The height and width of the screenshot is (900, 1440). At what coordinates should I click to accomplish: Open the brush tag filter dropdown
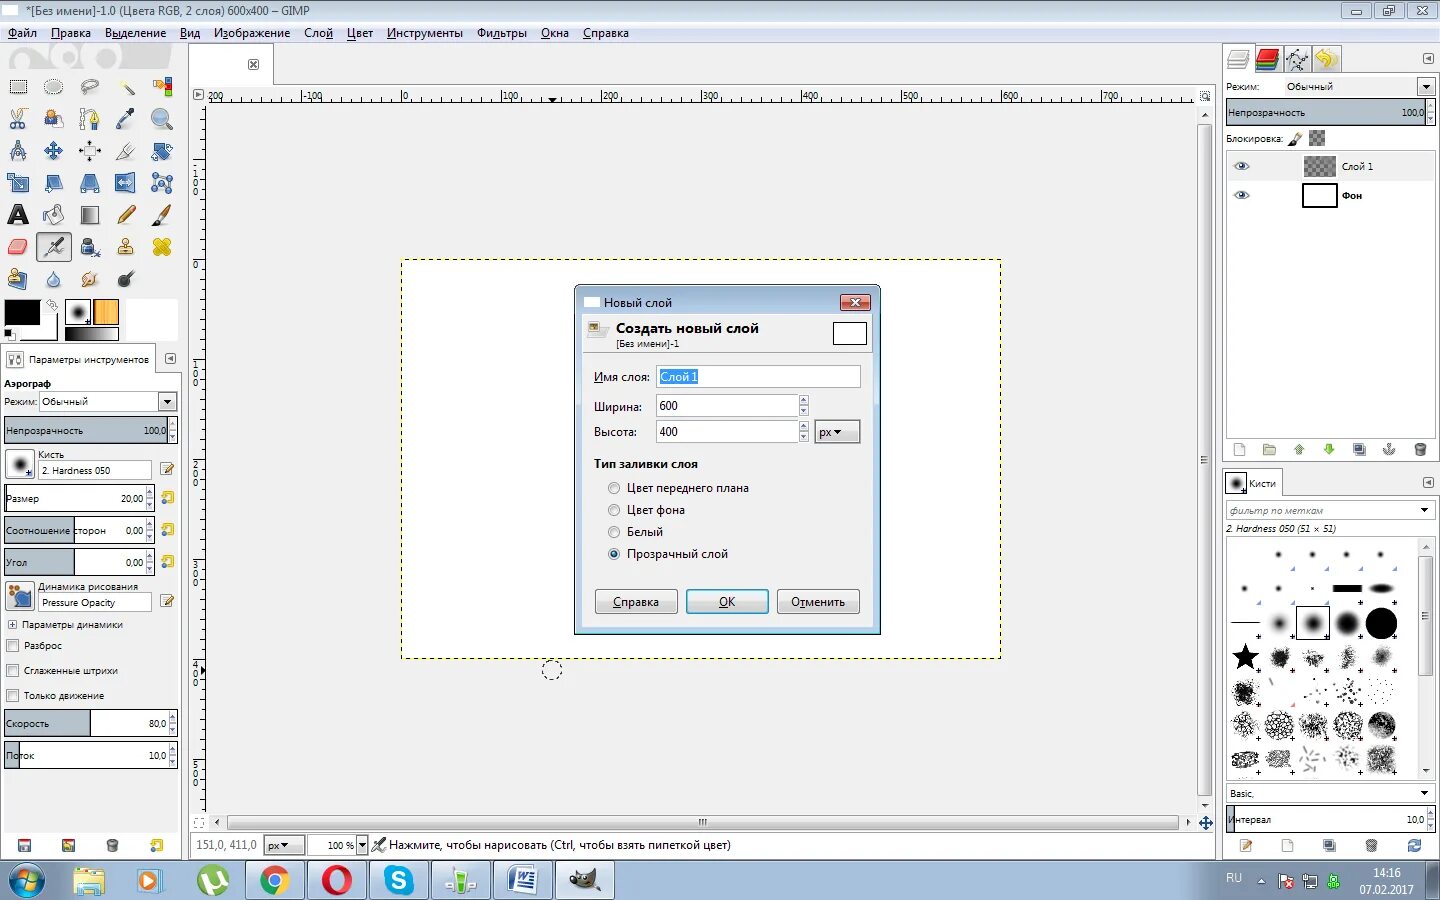pos(1424,511)
